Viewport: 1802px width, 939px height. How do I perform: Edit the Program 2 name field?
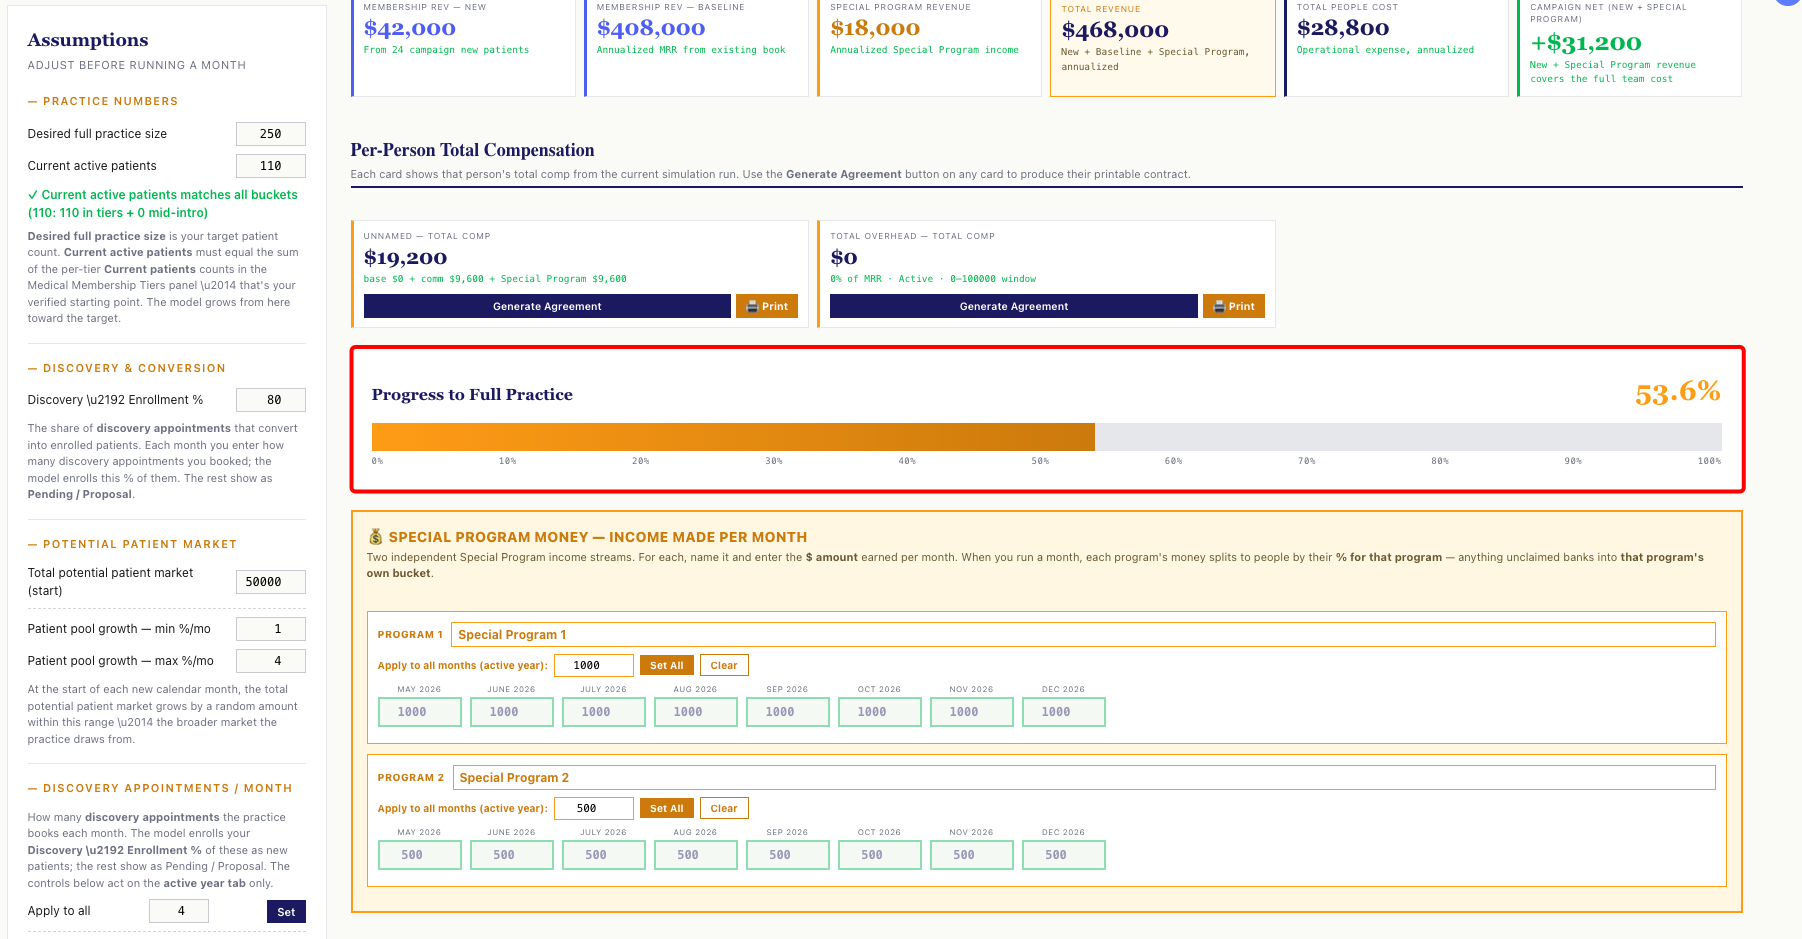[x=1084, y=777]
